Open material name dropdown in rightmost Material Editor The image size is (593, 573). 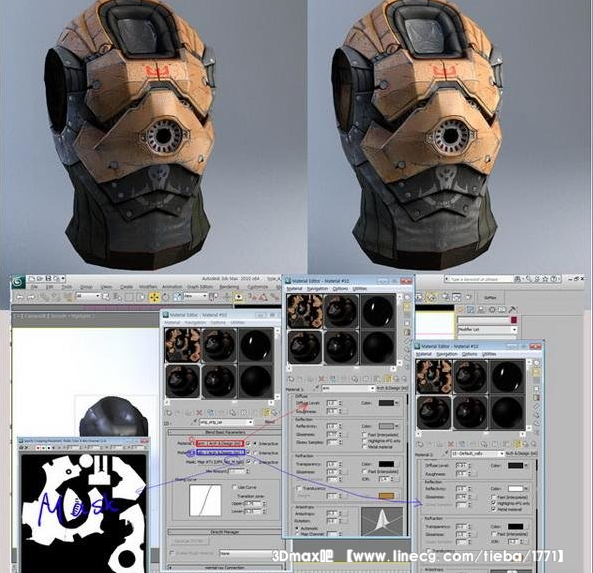[478, 453]
